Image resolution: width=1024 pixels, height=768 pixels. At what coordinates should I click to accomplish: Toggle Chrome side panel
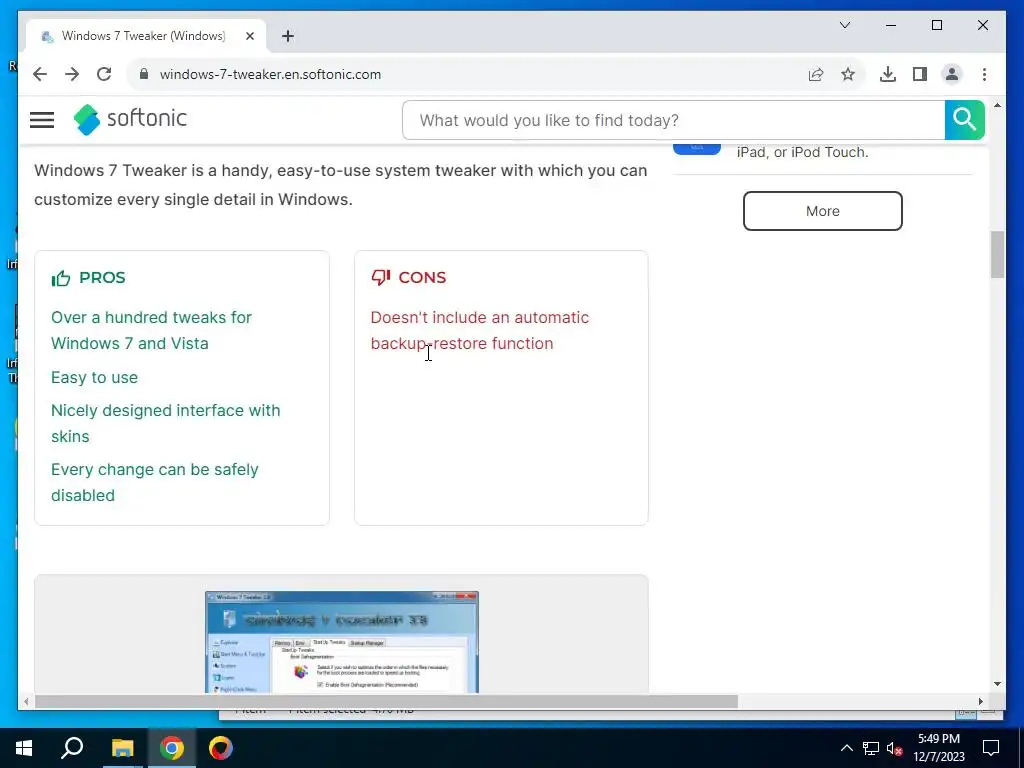click(920, 74)
